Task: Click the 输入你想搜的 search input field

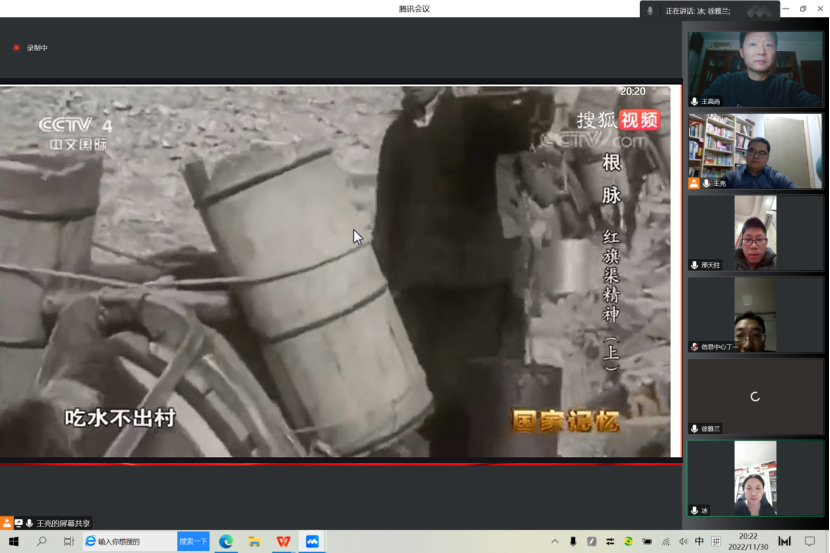Action: [130, 541]
